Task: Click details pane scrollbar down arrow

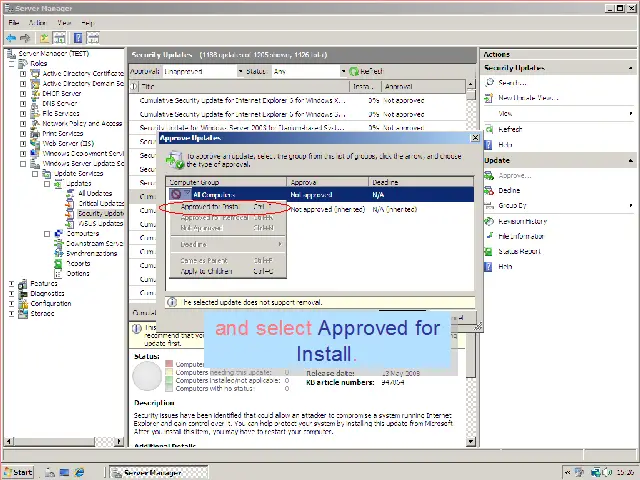Action: tap(471, 441)
